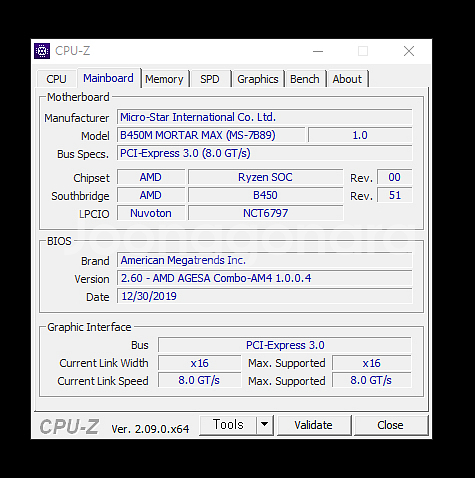Click the BIOS brand American Megatrends Inc.
The width and height of the screenshot is (475, 478).
click(x=265, y=260)
